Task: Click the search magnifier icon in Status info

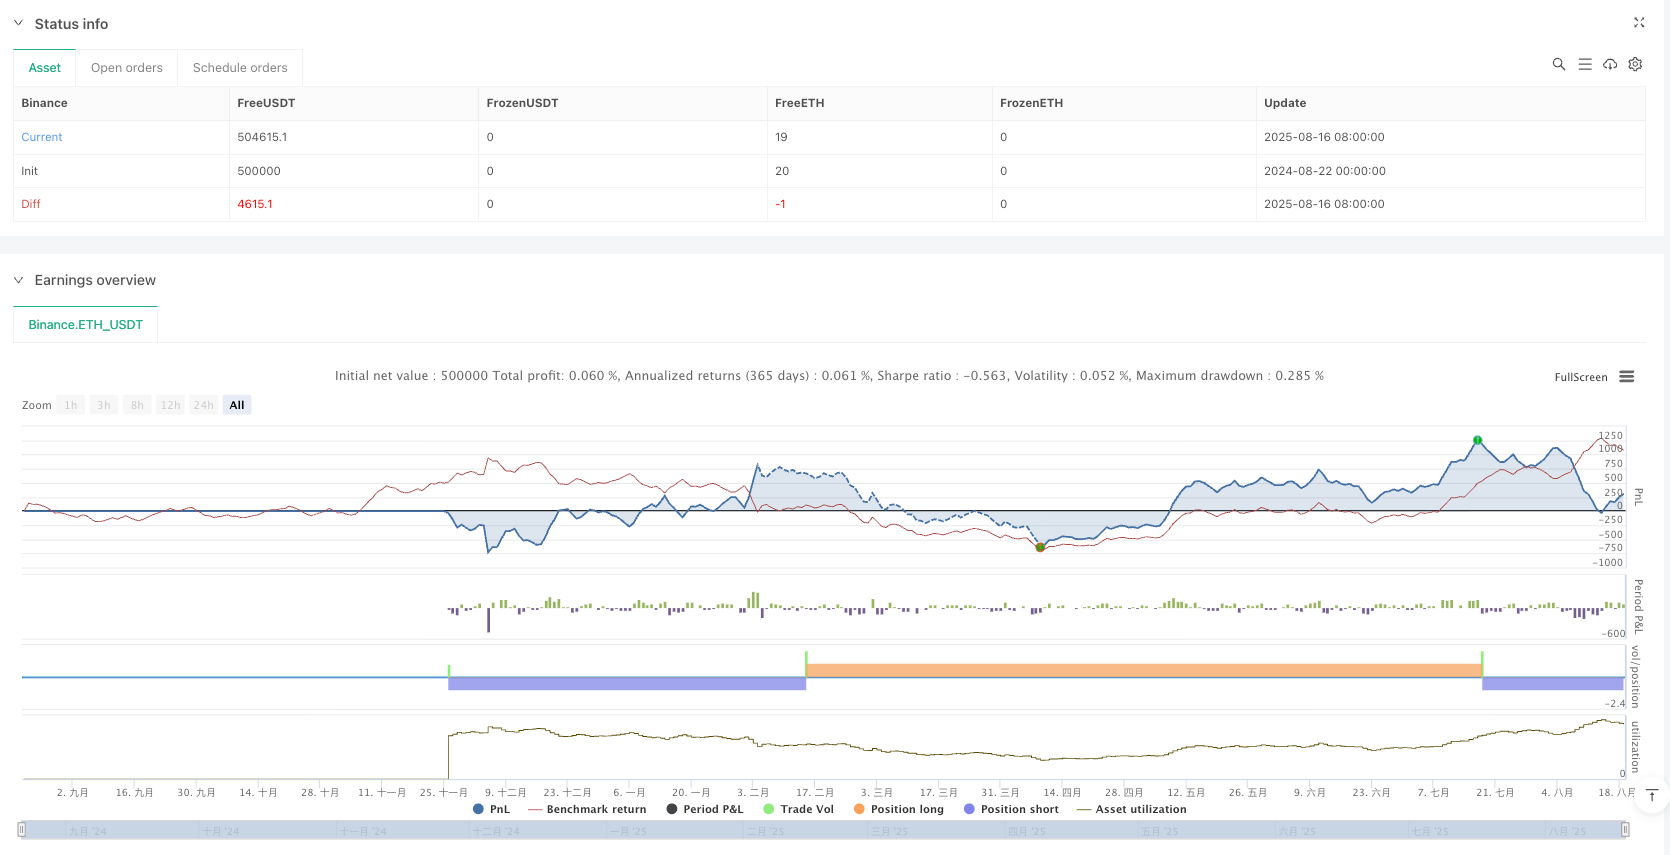Action: click(1558, 64)
